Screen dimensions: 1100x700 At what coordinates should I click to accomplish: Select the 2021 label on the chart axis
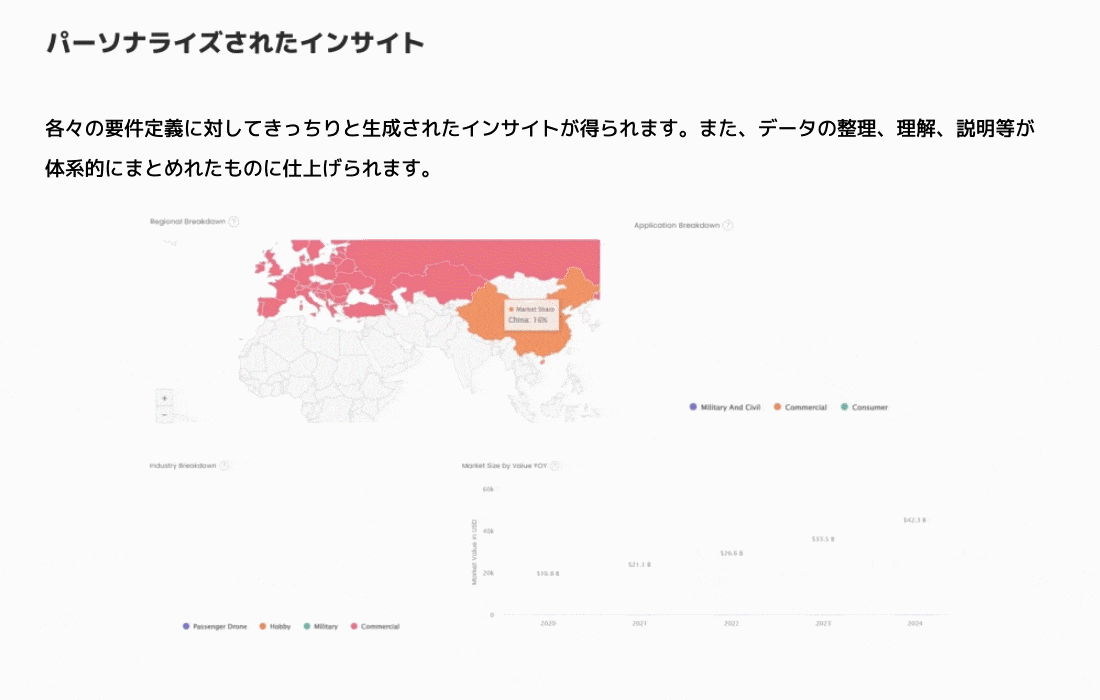[639, 624]
